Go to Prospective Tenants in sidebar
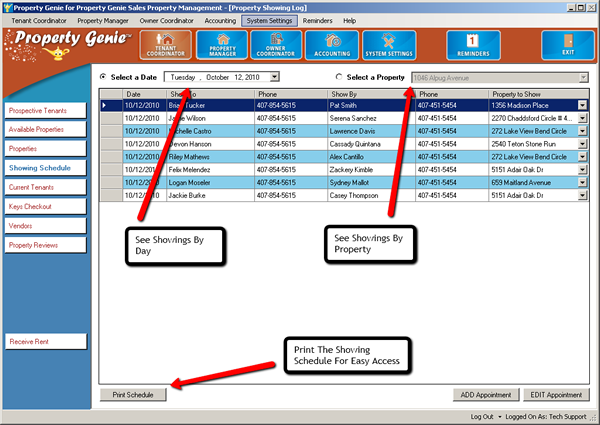 46,111
